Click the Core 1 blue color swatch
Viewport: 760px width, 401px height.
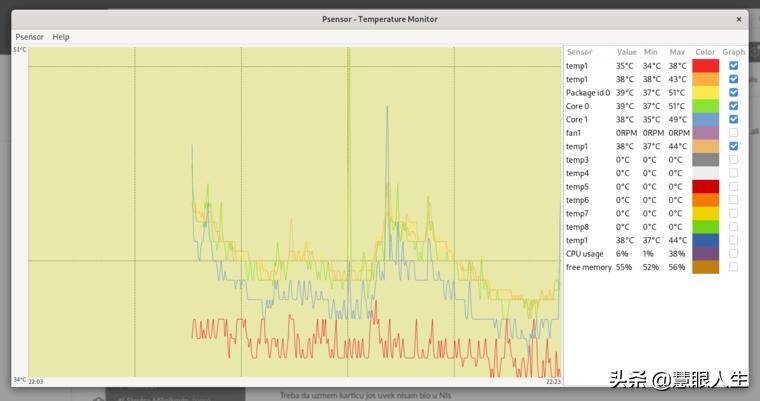coord(705,119)
